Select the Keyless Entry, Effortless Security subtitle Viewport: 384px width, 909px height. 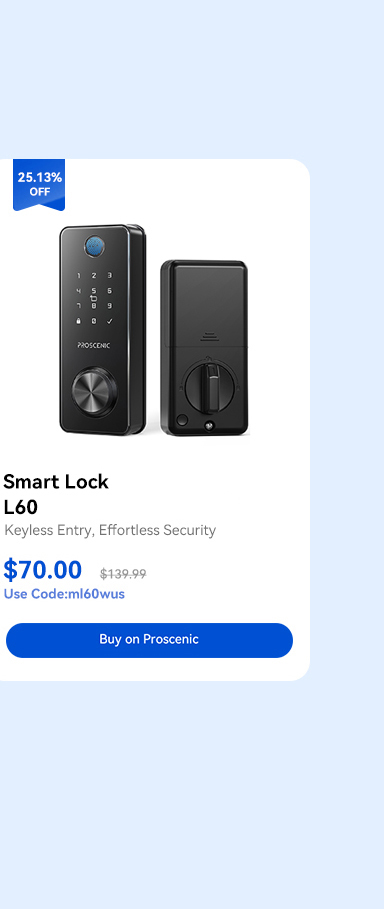[x=110, y=530]
